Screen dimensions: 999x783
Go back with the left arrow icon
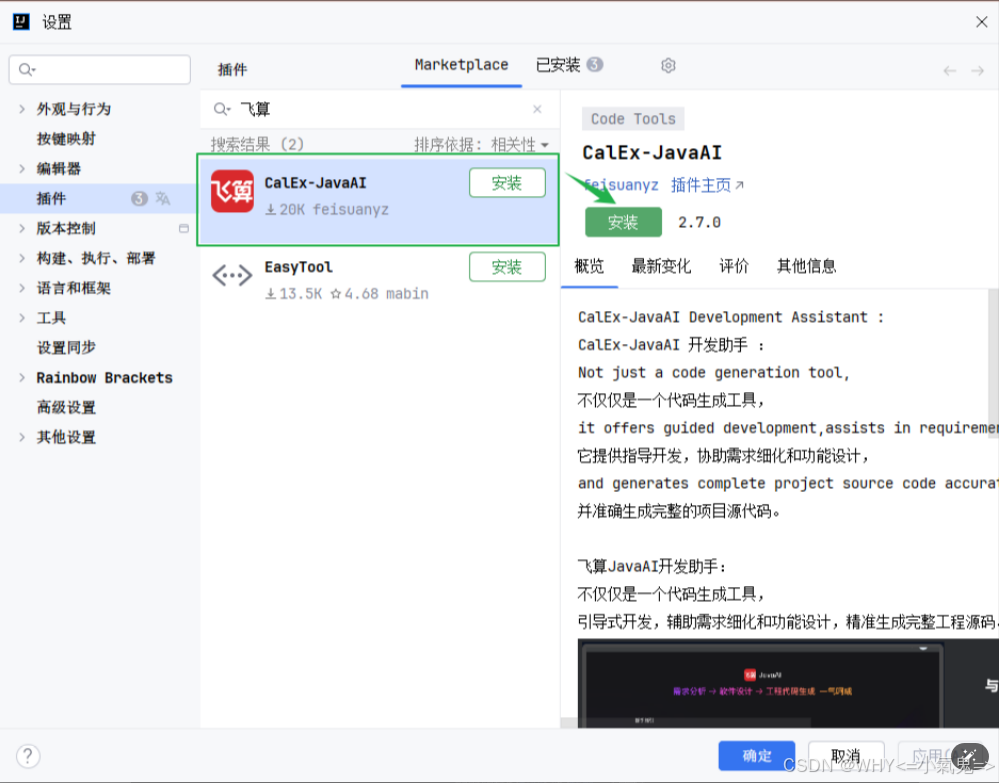pyautogui.click(x=949, y=70)
